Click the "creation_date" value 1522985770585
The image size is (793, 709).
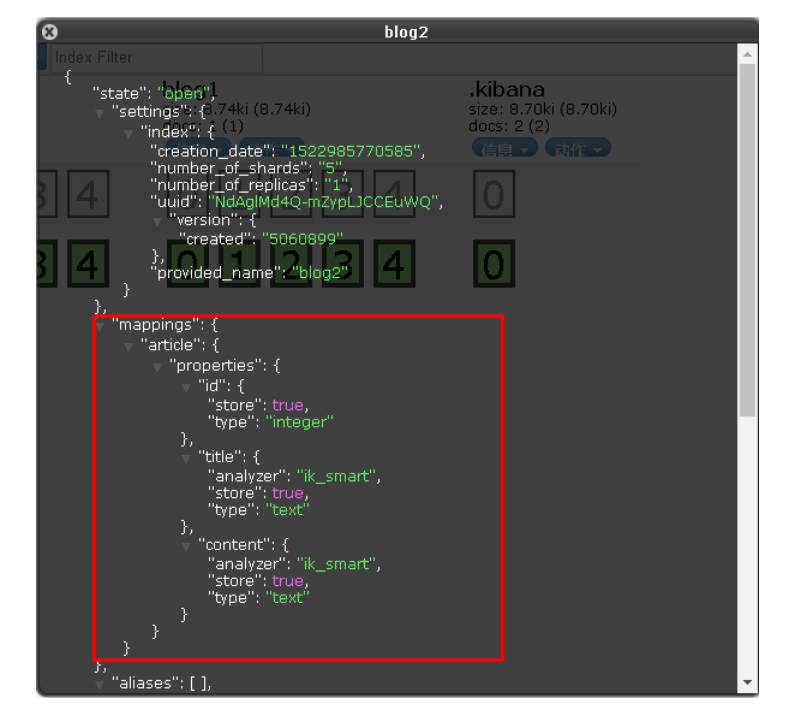click(351, 152)
